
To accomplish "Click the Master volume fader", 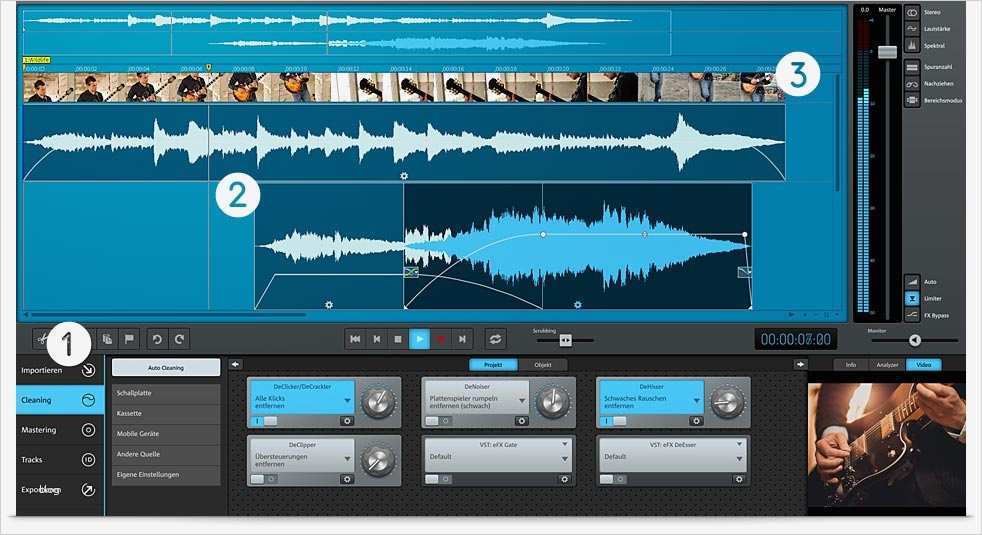I will pos(887,52).
